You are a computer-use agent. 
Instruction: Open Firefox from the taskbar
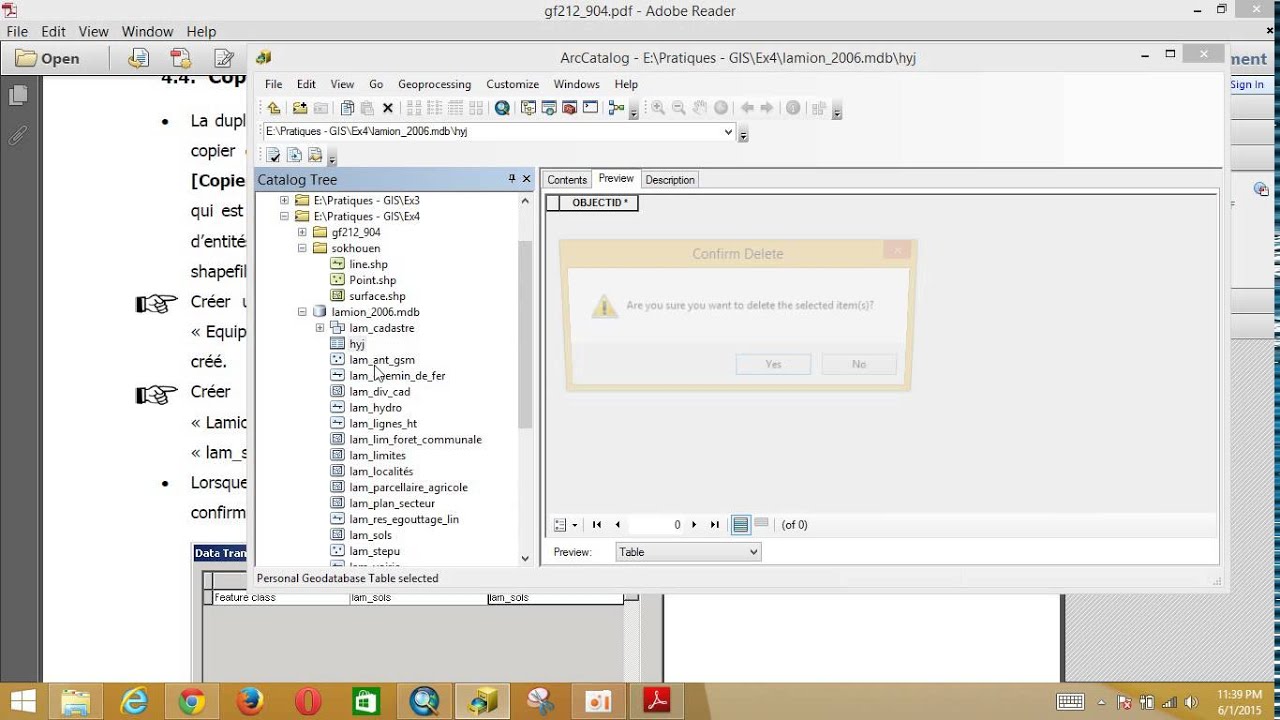pos(250,702)
